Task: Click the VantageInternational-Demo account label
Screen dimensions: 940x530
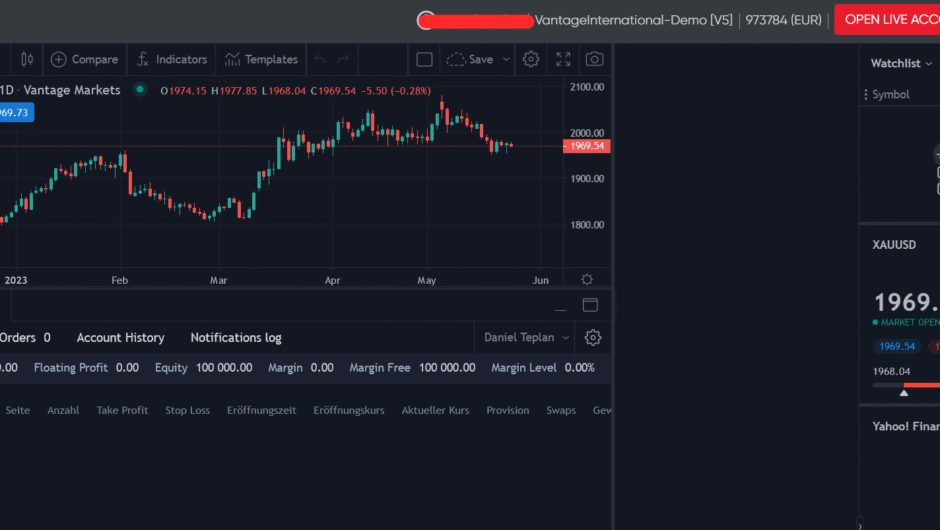Action: point(633,20)
